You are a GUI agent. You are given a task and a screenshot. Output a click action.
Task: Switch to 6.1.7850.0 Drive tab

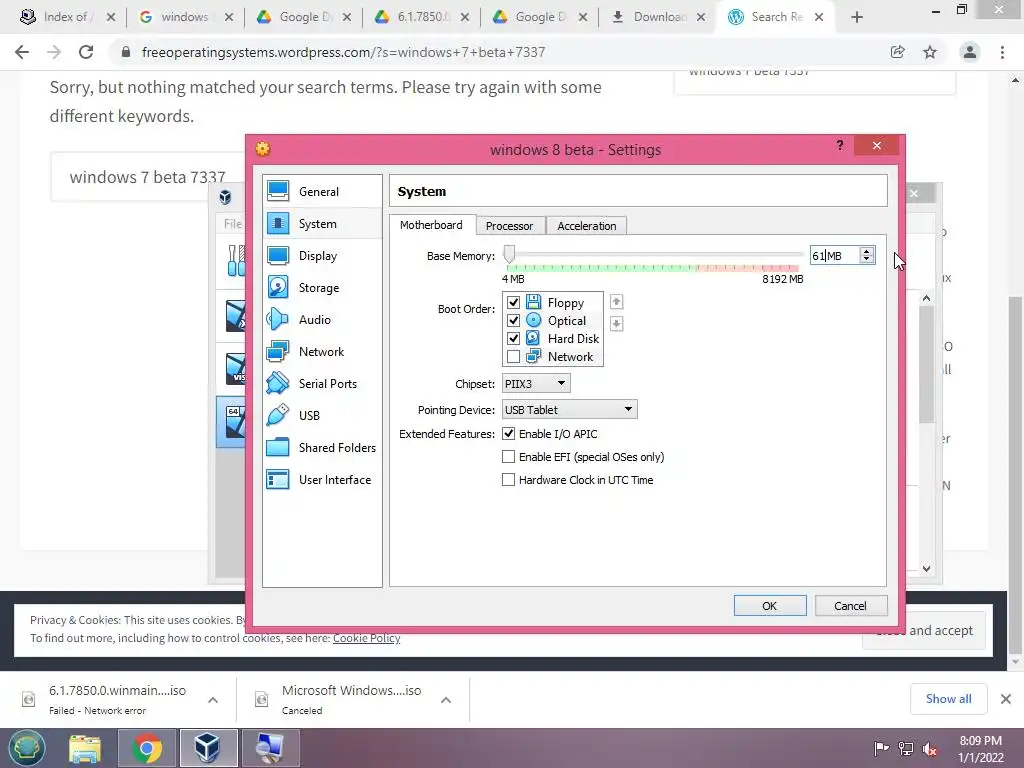coord(421,17)
